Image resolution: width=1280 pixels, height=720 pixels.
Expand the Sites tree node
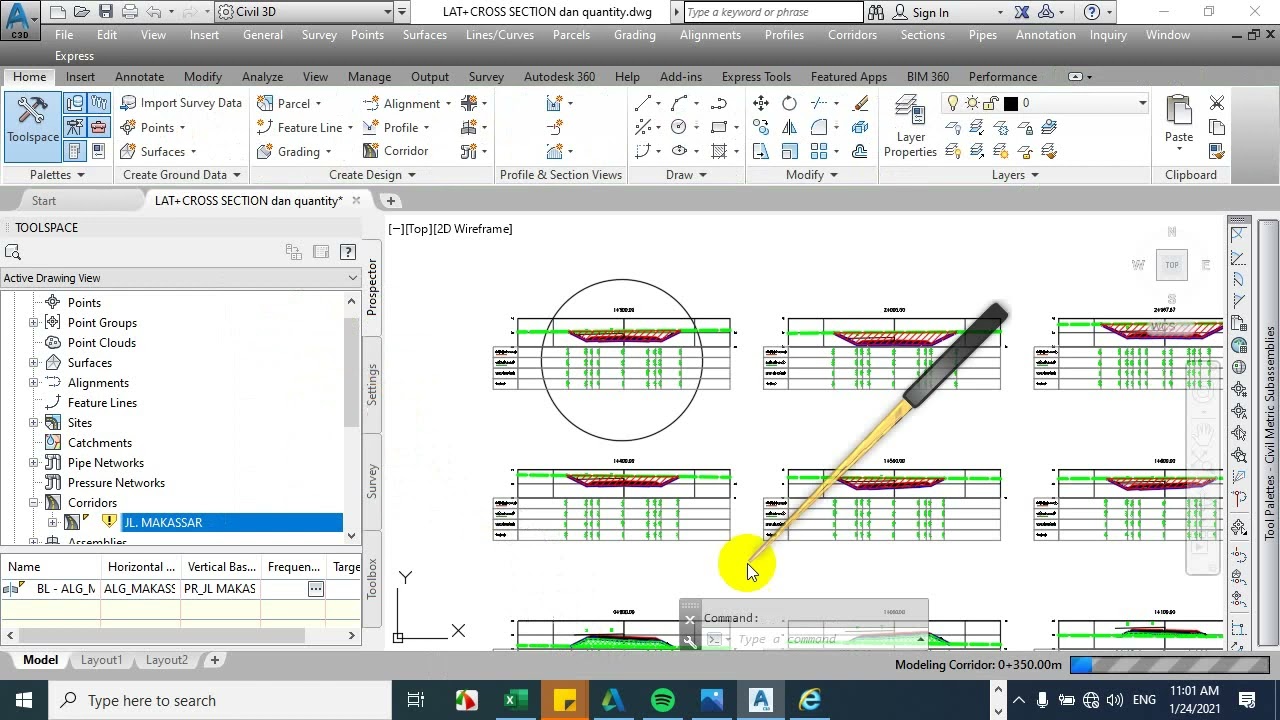tap(34, 423)
